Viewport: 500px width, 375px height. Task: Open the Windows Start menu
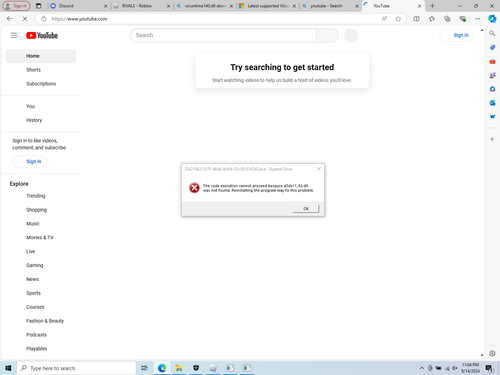(8, 368)
